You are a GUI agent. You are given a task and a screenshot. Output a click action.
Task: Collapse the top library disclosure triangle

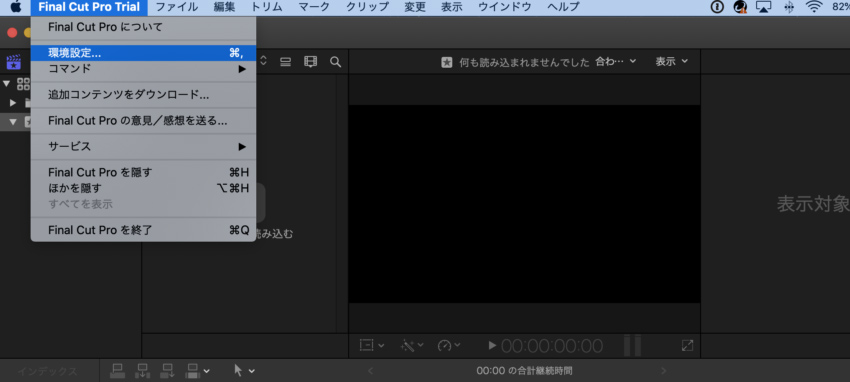coord(7,83)
